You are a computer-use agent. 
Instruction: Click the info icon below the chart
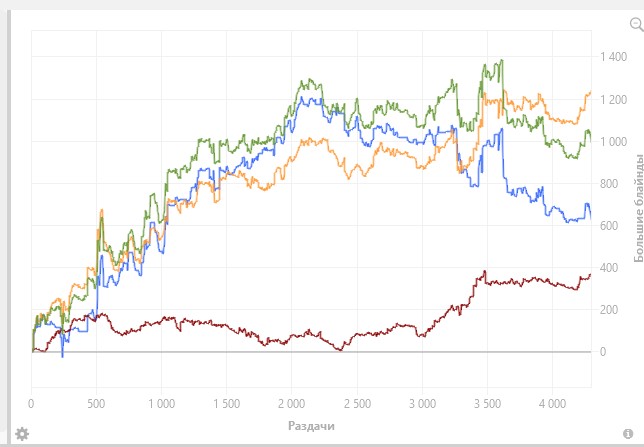pyautogui.click(x=628, y=433)
